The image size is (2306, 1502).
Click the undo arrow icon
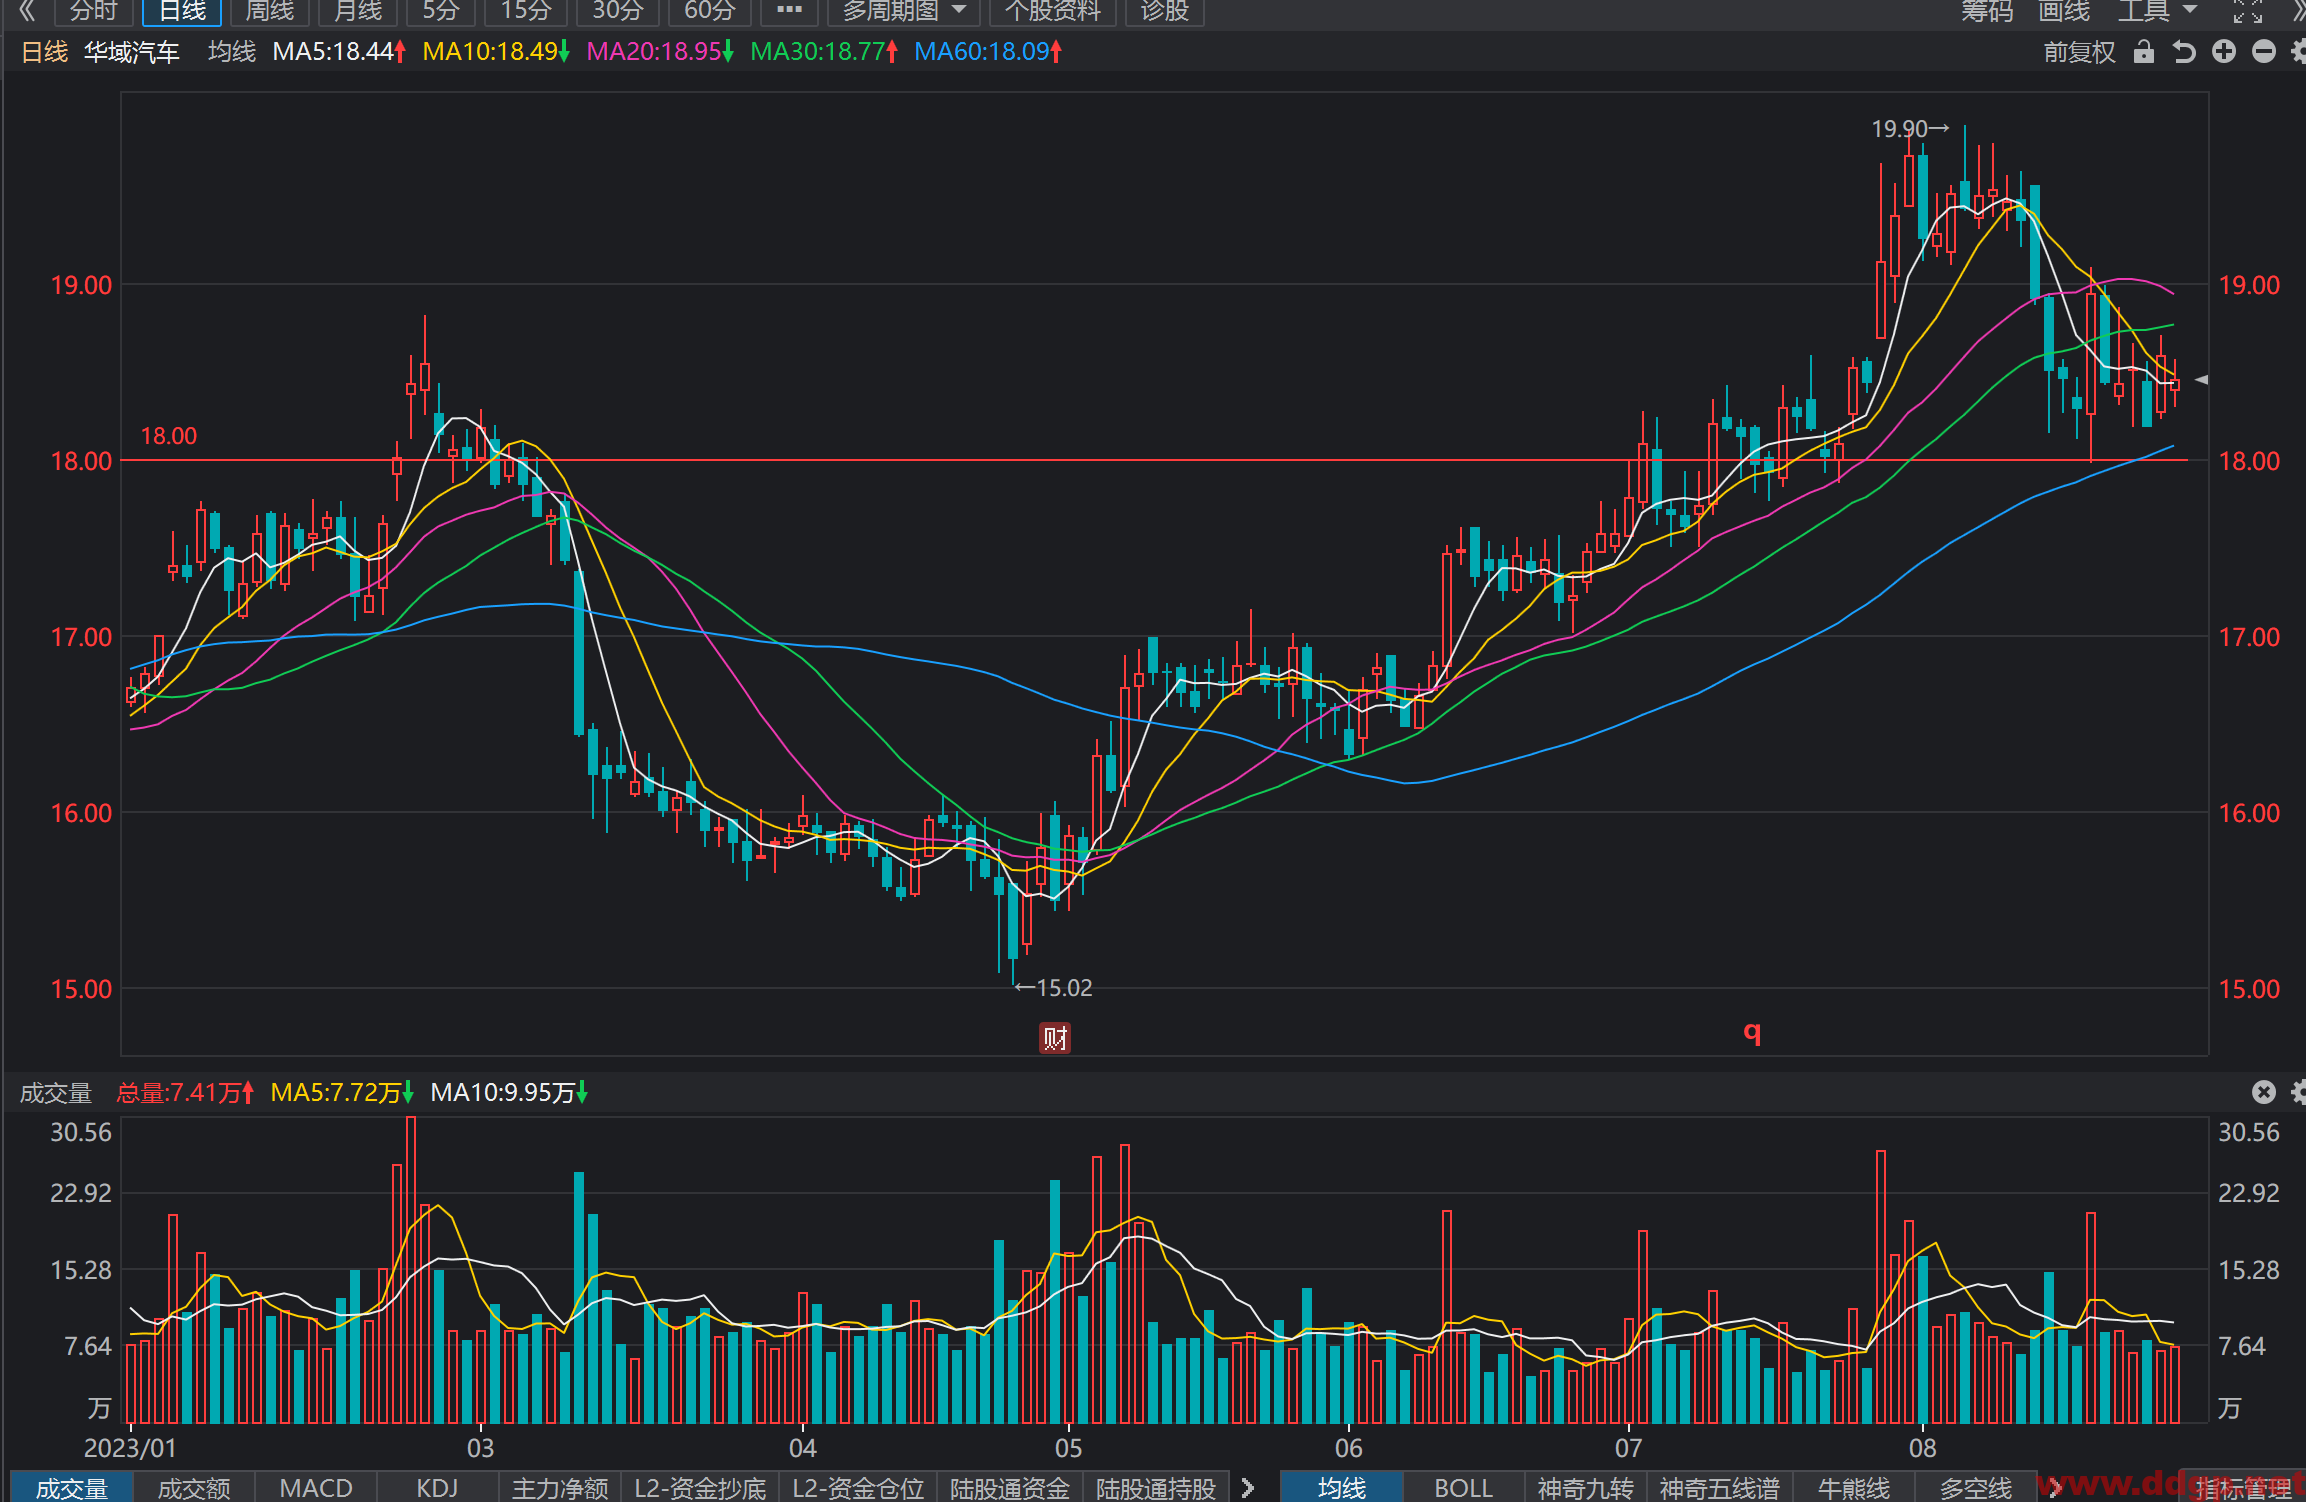click(2184, 52)
